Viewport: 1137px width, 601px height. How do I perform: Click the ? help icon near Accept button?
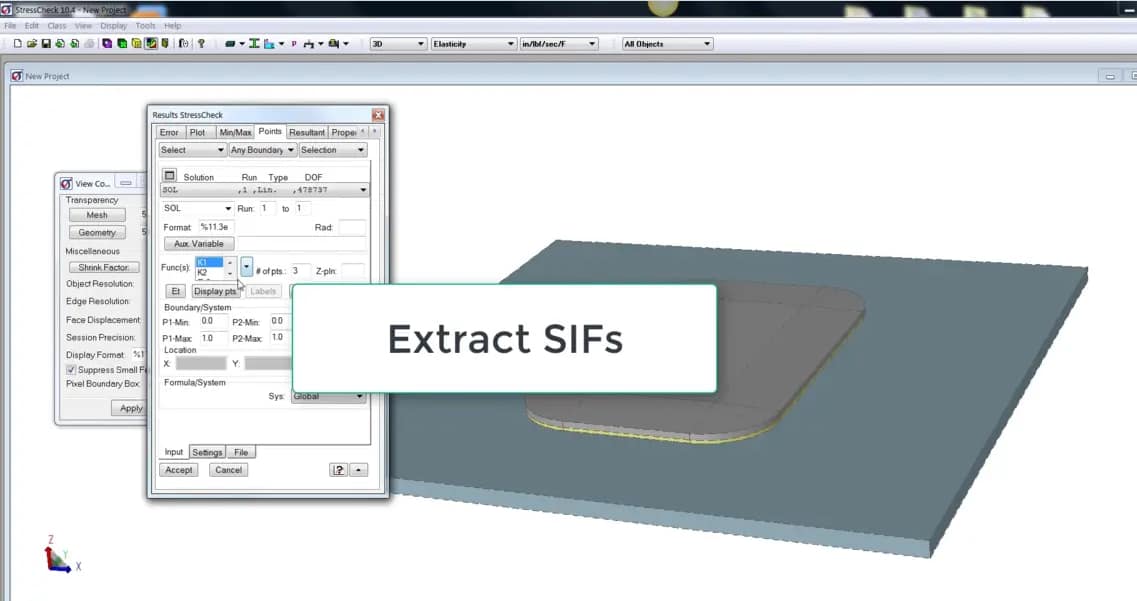339,469
